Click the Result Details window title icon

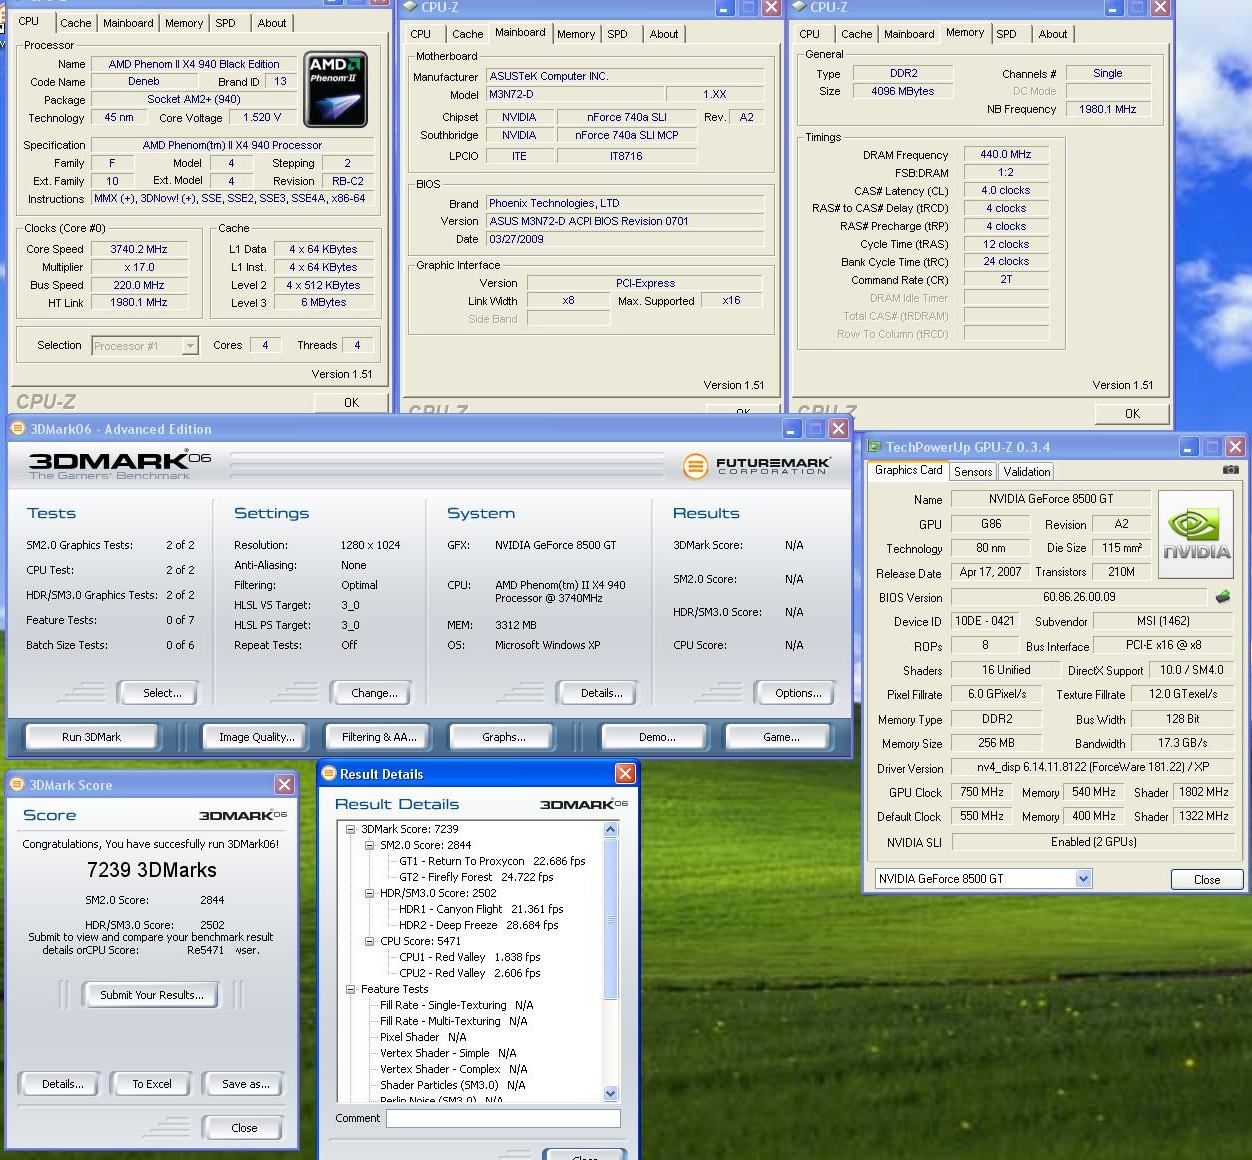[329, 774]
